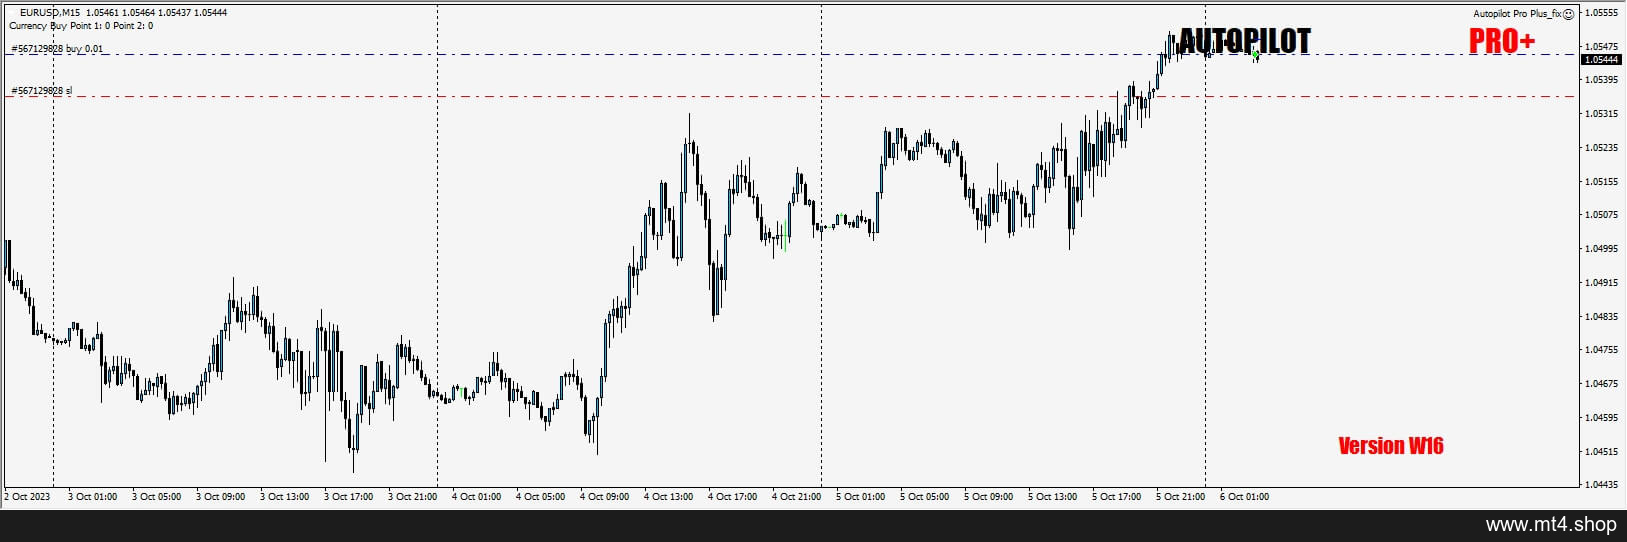This screenshot has width=1627, height=542.
Task: Click the 1.05075 price scale value
Action: click(1602, 215)
